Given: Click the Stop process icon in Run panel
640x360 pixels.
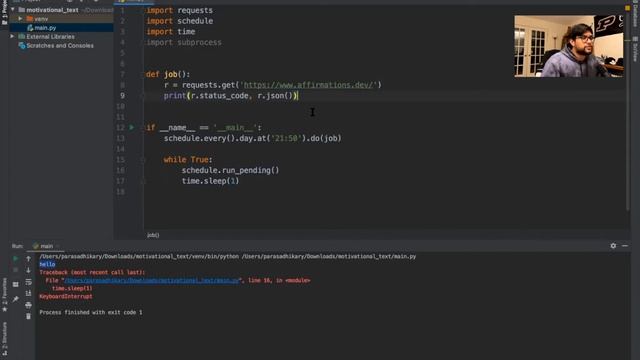Looking at the screenshot, I should [16, 270].
